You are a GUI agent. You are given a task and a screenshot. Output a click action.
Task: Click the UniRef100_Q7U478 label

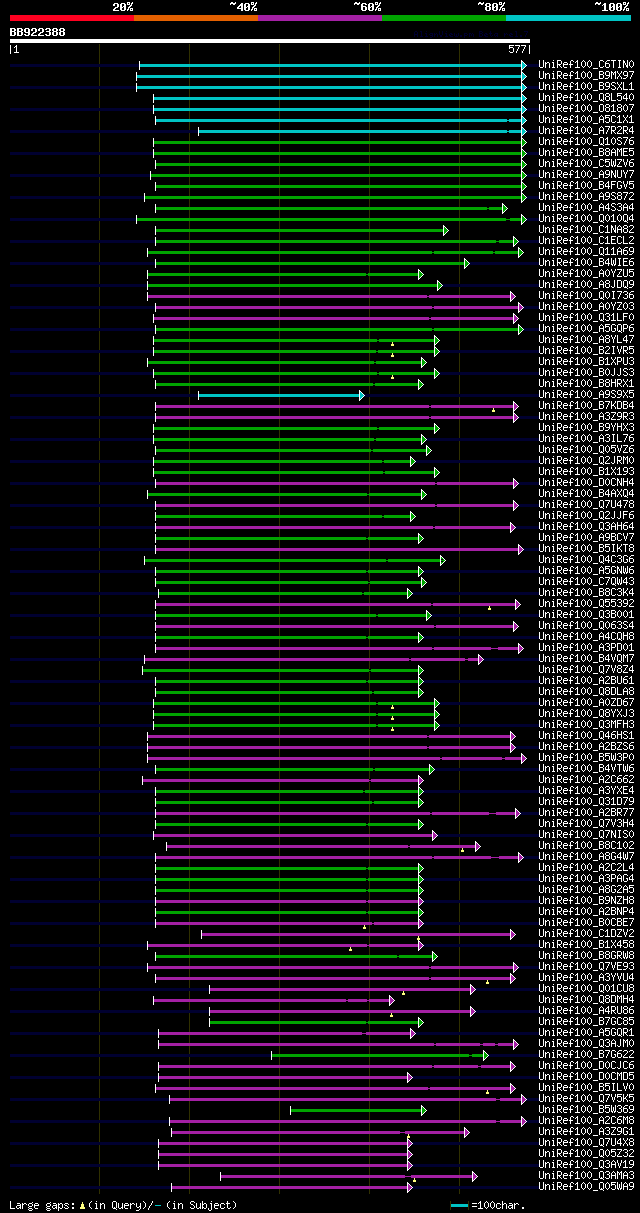pyautogui.click(x=586, y=505)
